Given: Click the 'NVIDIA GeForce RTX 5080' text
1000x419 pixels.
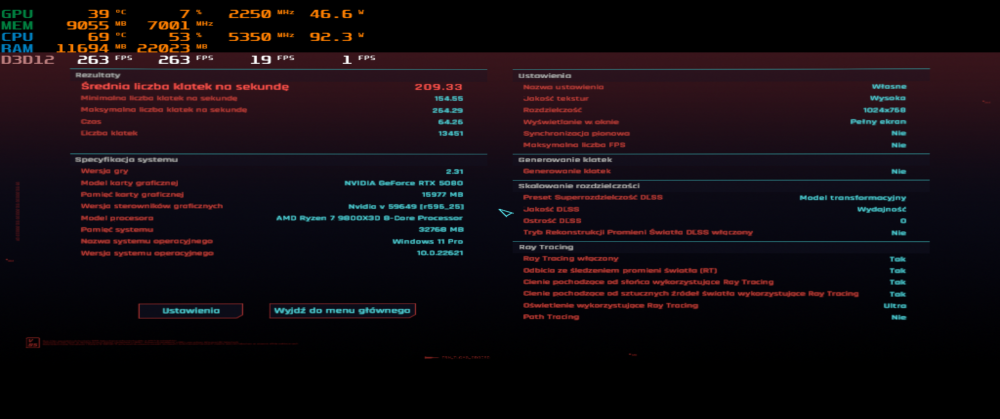Looking at the screenshot, I should pos(404,183).
